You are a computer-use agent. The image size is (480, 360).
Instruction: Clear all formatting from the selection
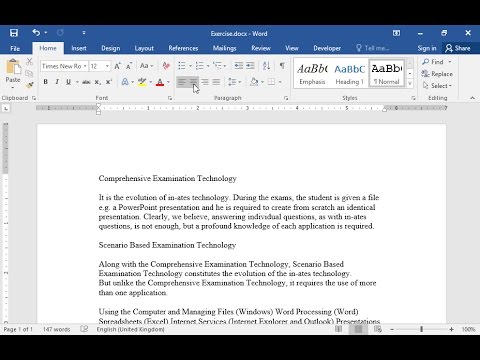[166, 66]
